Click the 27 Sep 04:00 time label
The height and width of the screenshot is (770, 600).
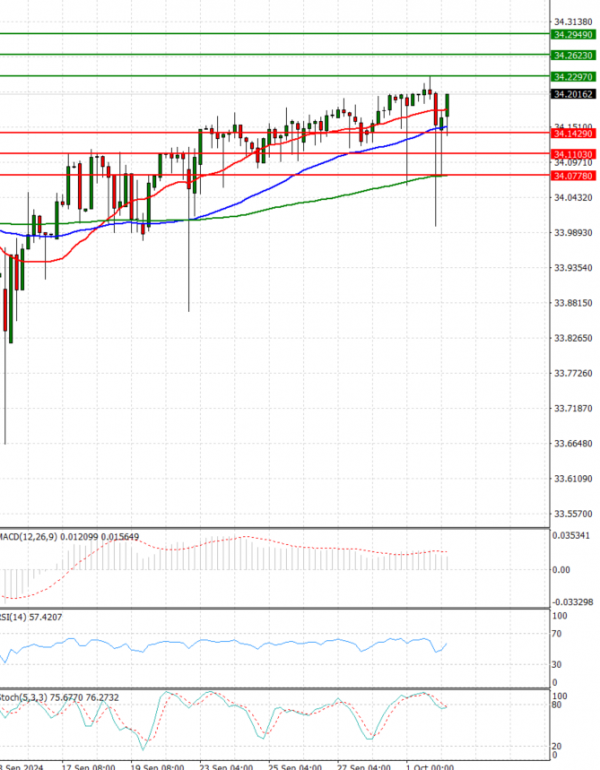point(364,767)
